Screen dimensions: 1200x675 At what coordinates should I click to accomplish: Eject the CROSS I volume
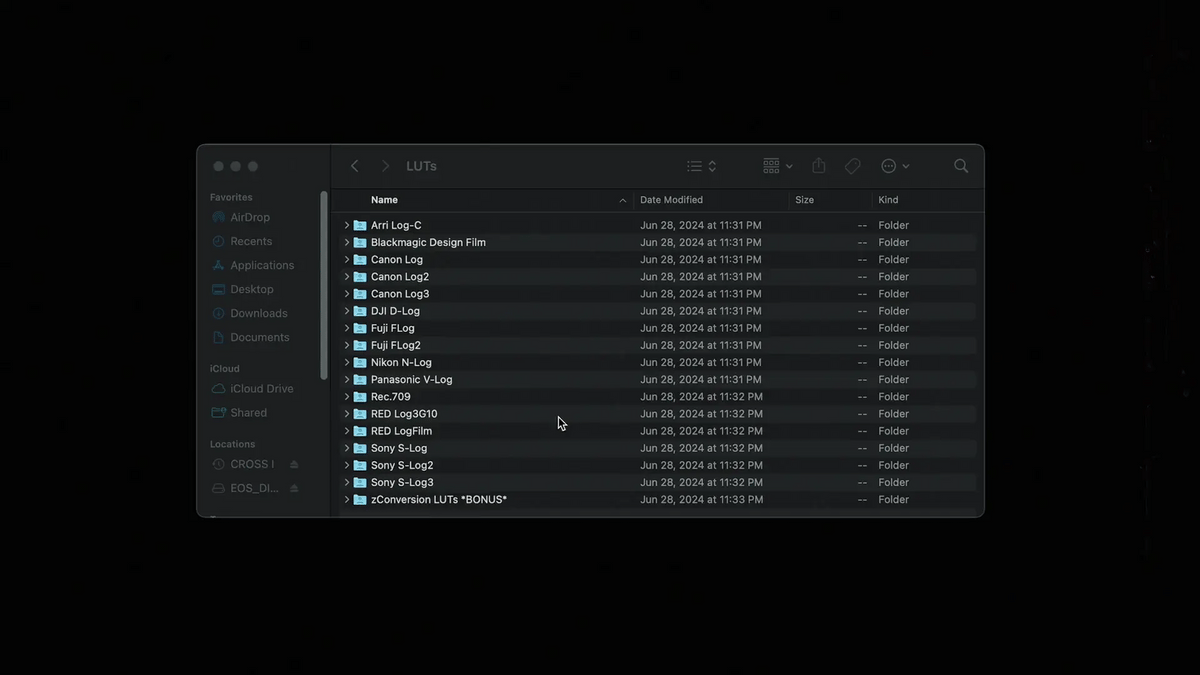pos(294,464)
